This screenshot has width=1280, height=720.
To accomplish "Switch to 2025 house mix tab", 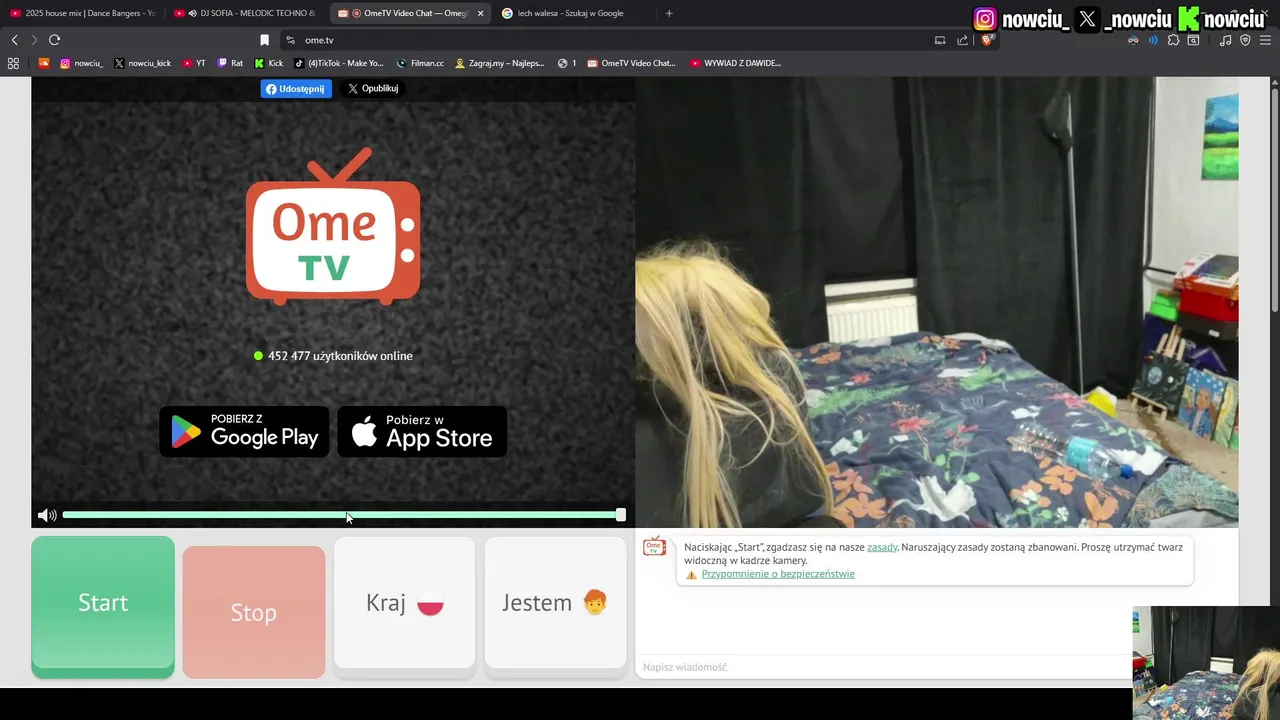I will (x=82, y=13).
